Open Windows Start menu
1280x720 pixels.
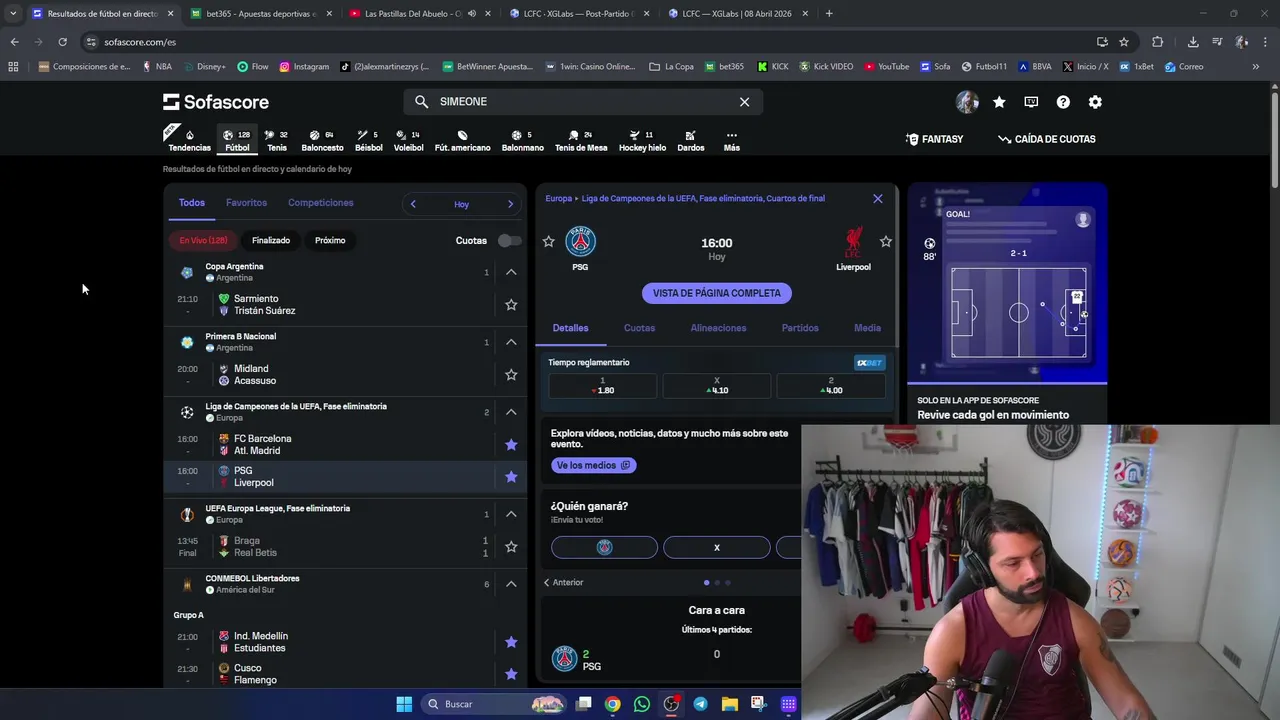click(x=404, y=704)
